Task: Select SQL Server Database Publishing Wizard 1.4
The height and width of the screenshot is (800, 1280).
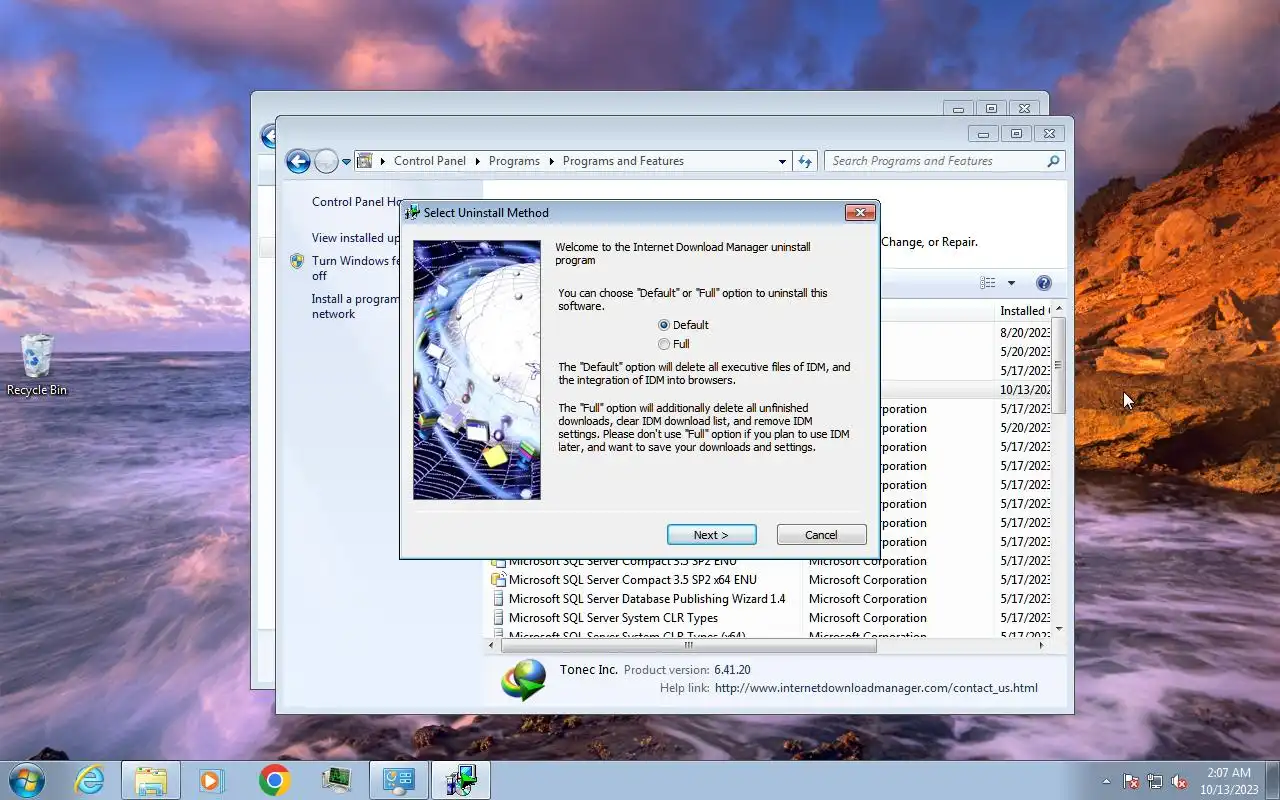Action: pos(647,599)
